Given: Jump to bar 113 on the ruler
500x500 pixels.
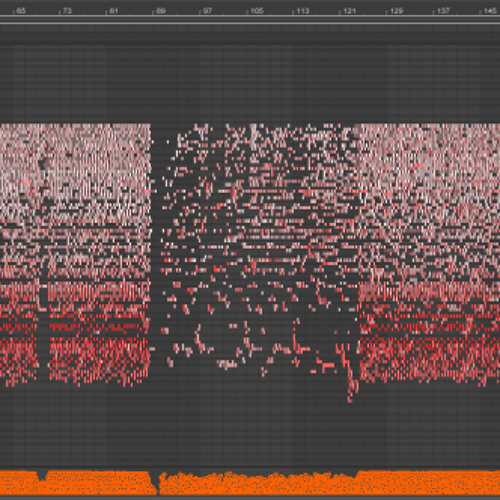Looking at the screenshot, I should click(303, 11).
